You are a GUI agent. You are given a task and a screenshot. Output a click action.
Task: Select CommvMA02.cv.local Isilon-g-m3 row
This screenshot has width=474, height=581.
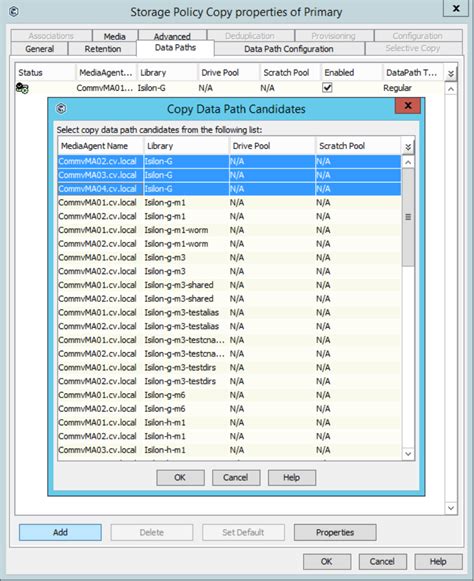(x=229, y=271)
